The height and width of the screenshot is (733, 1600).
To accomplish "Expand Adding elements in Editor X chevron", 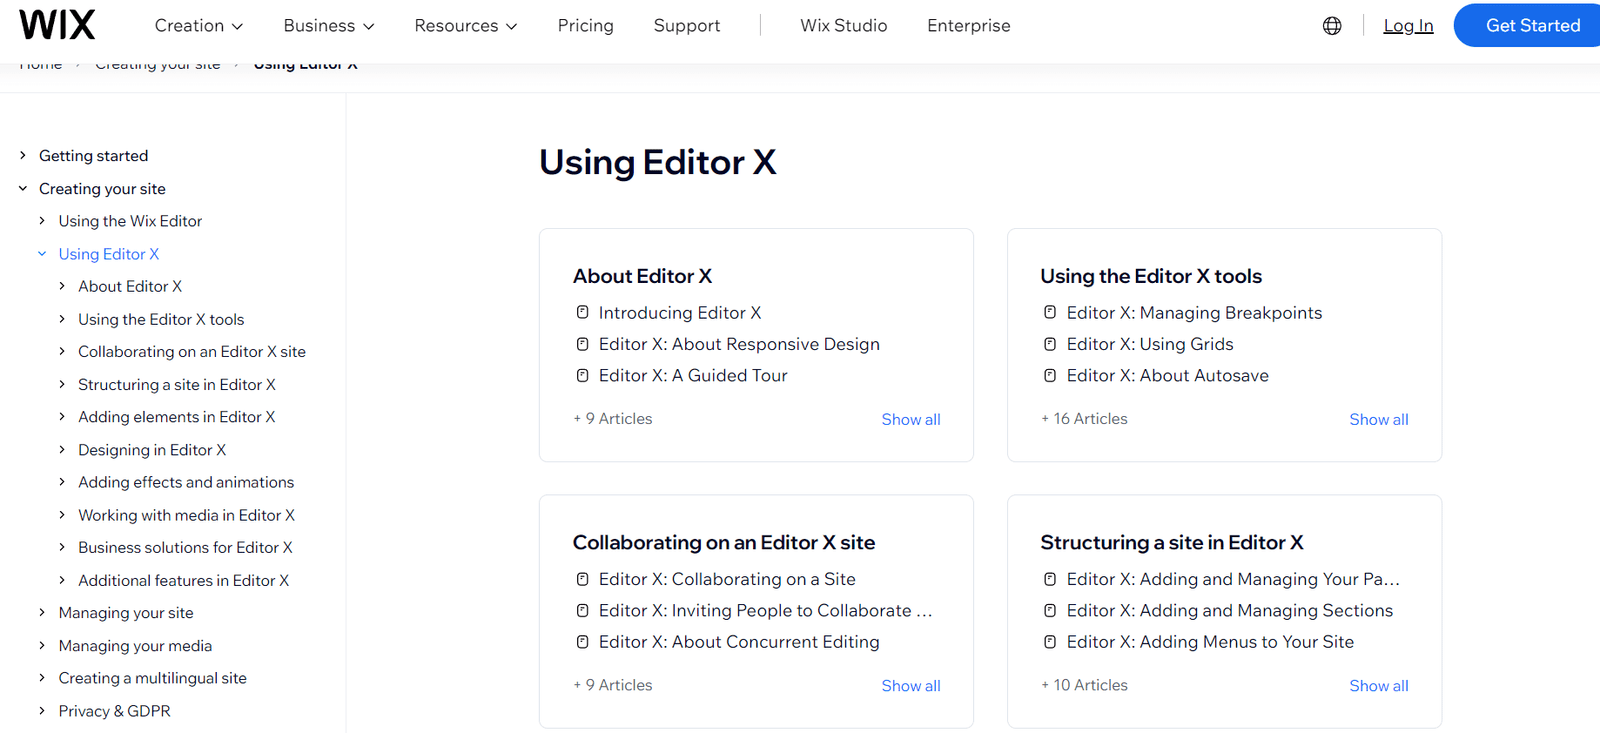I will (62, 417).
